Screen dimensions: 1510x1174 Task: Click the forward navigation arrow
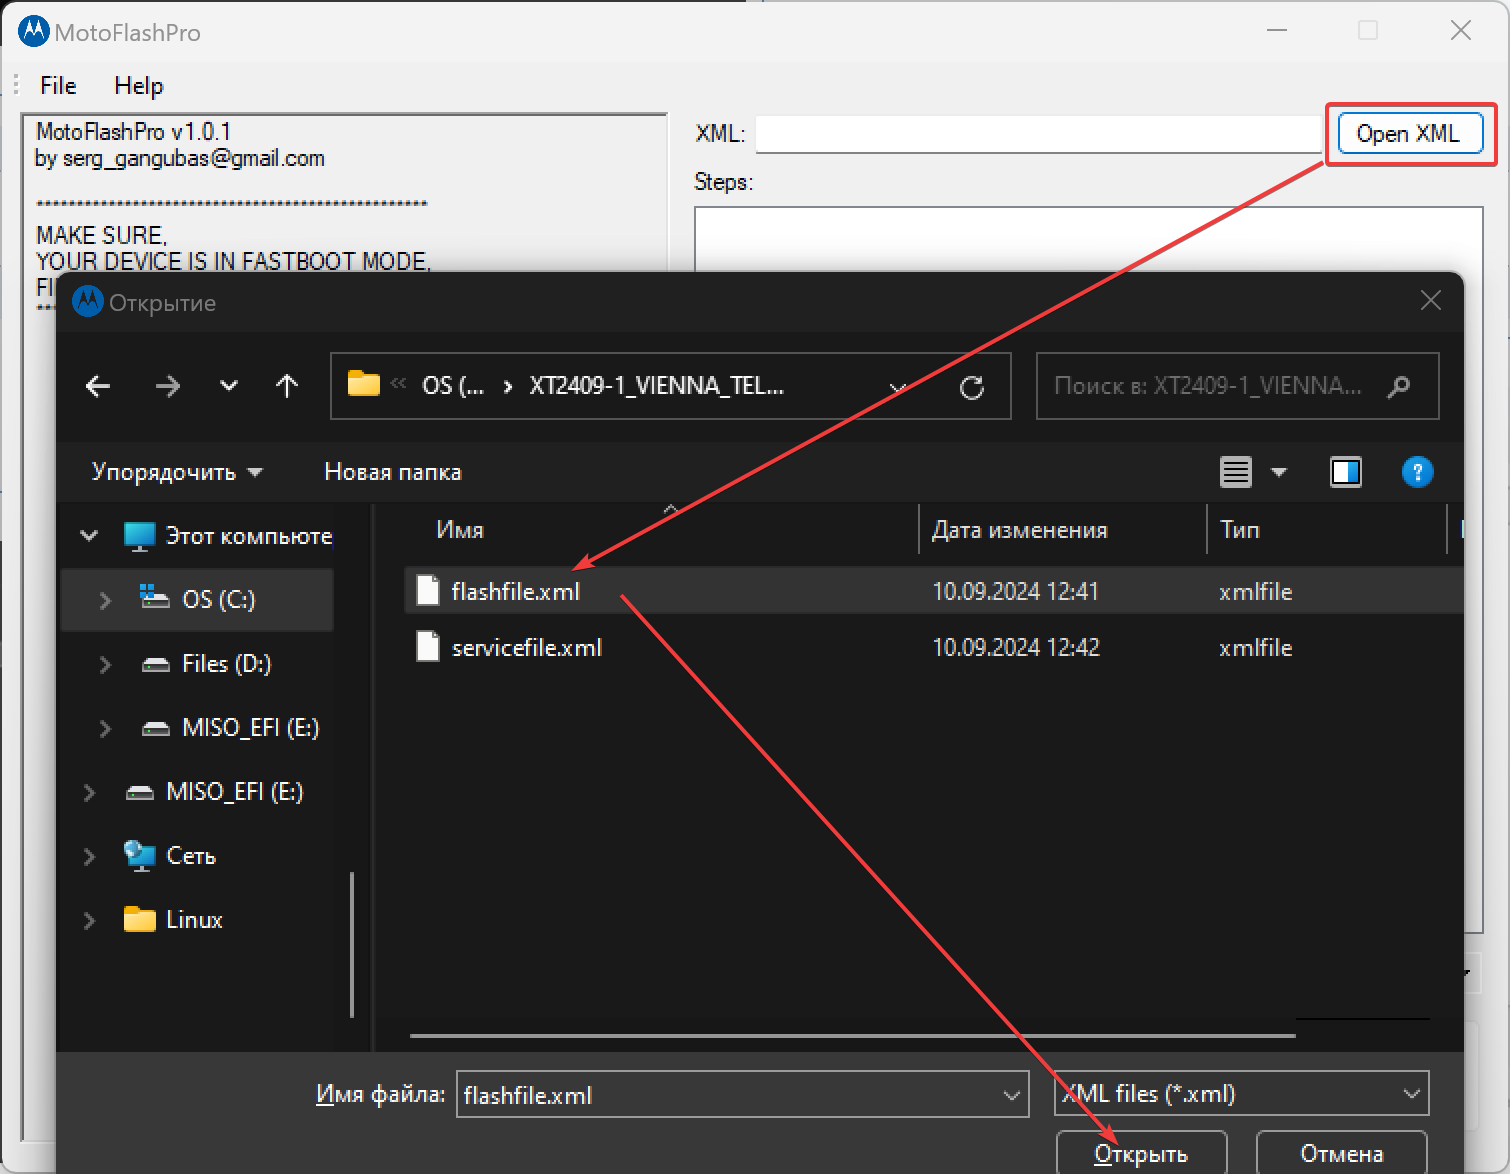(167, 386)
